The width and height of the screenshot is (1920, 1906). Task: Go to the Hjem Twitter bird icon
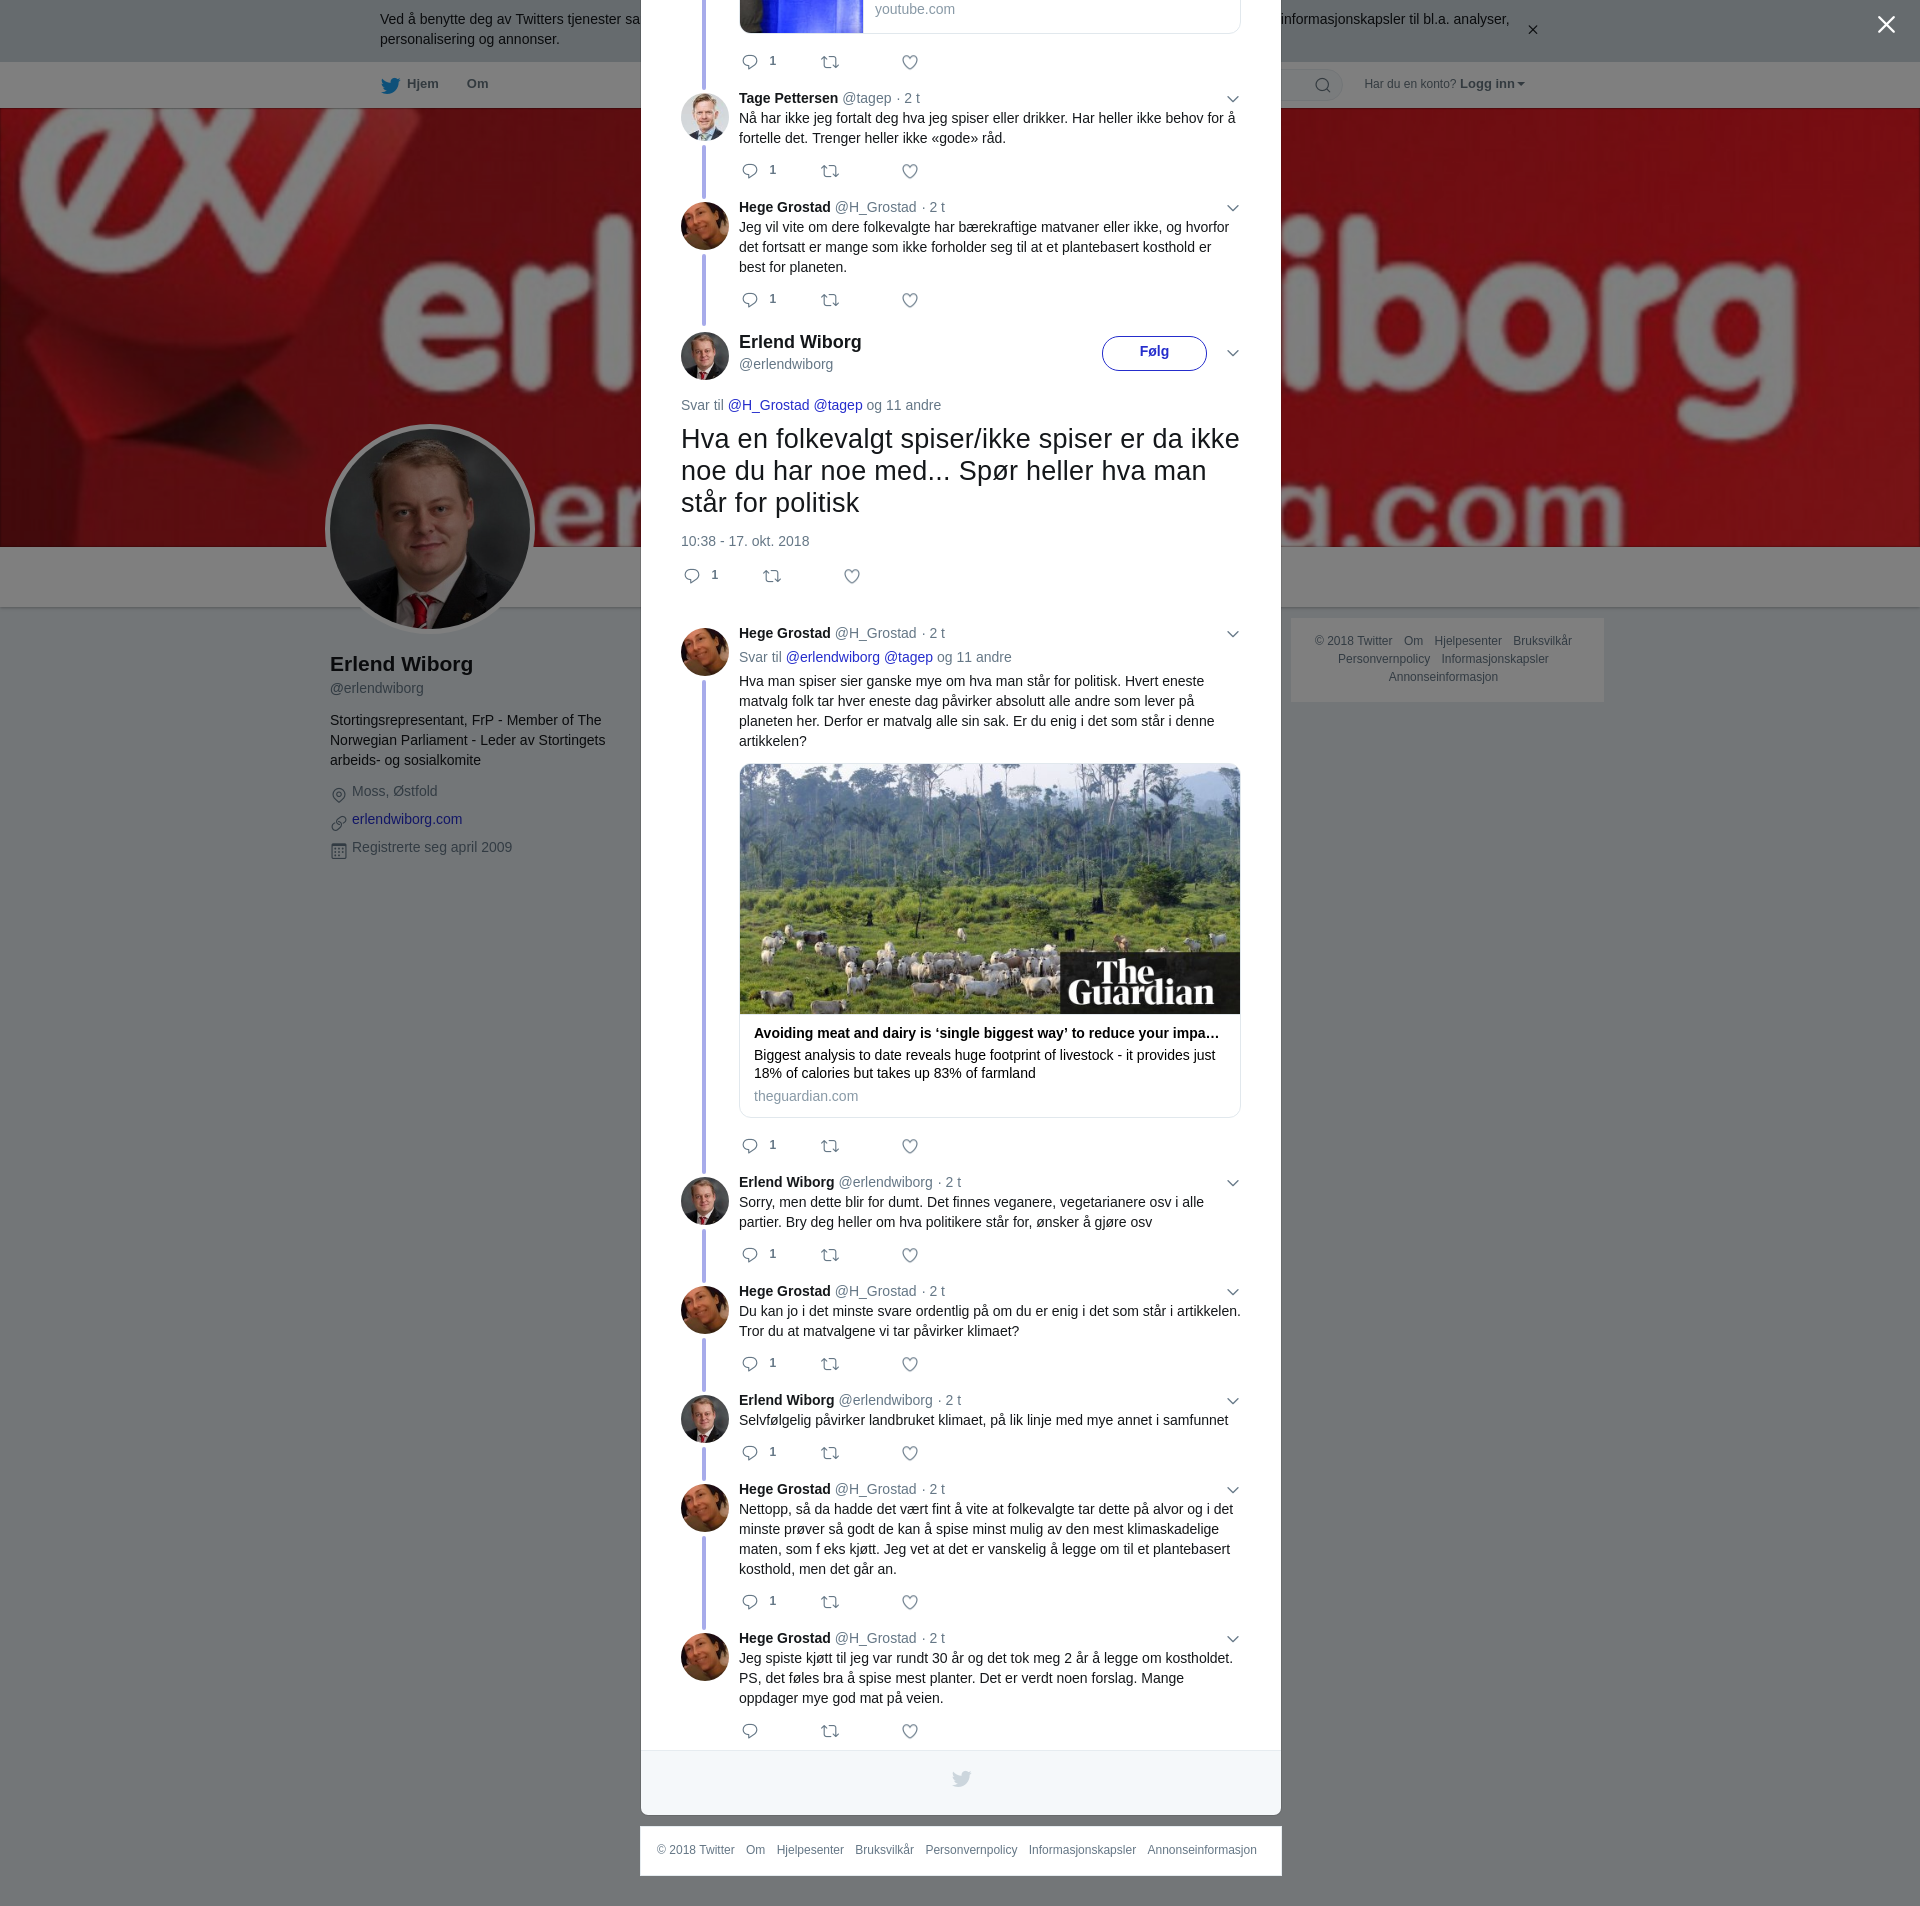tap(390, 85)
